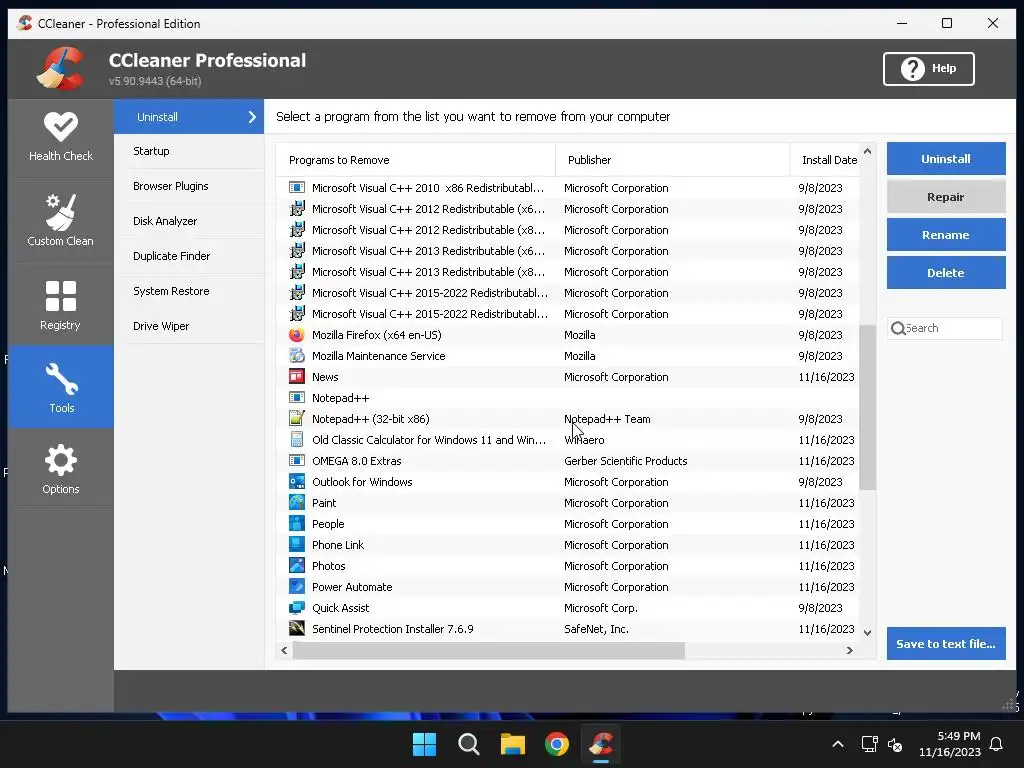Open the Drive Wiper tab
This screenshot has height=768, width=1024.
click(189, 326)
